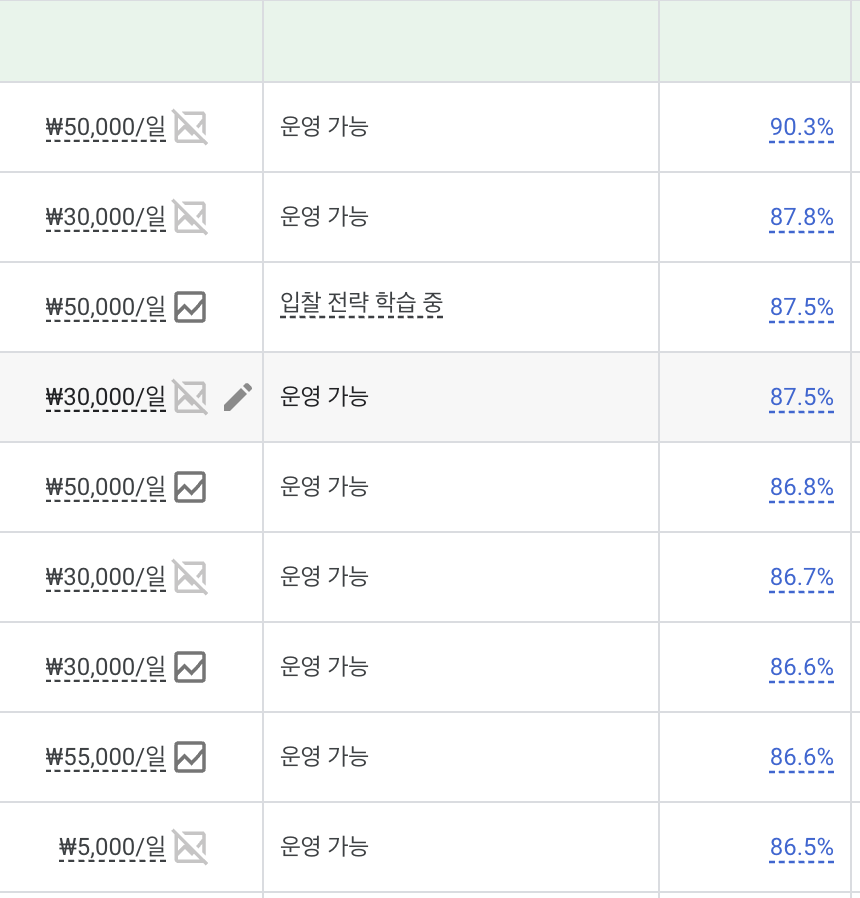The image size is (860, 898).
Task: Click the 87.8% score link
Action: coord(802,217)
